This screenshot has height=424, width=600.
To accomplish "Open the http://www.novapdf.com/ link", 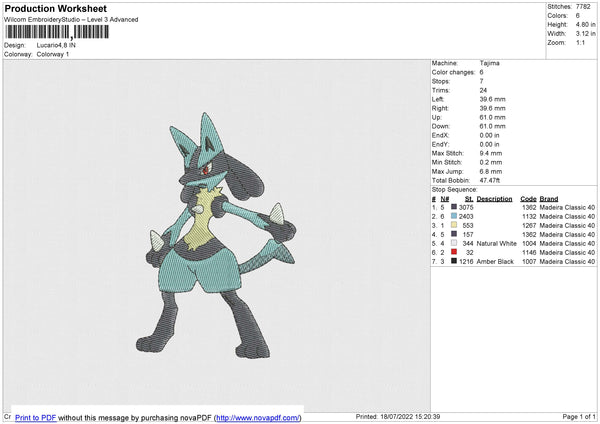I will (258, 417).
